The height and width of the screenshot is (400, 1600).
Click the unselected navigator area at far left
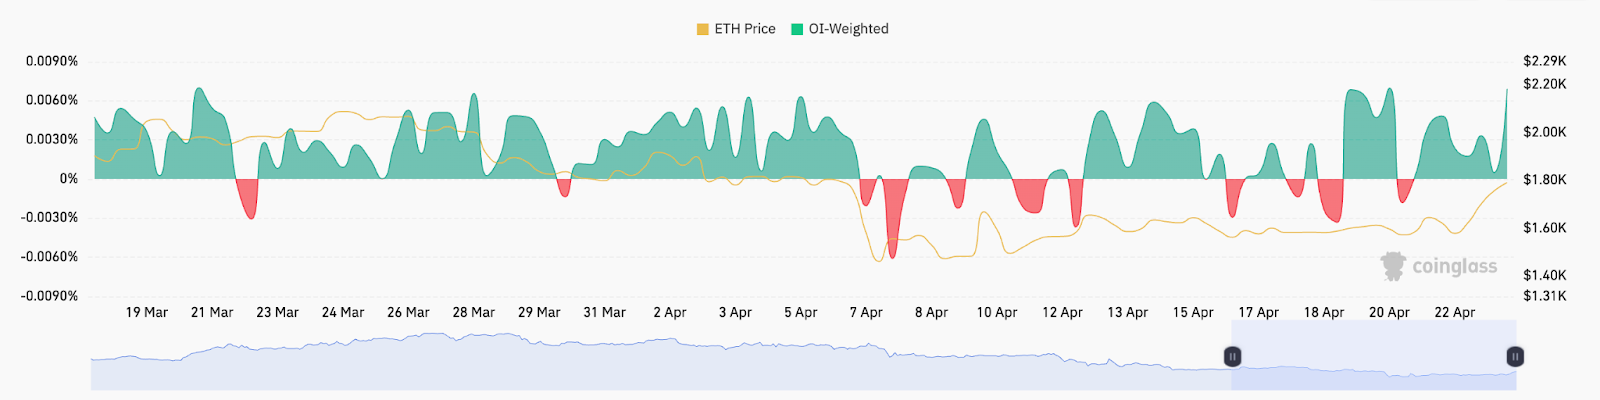click(x=150, y=373)
